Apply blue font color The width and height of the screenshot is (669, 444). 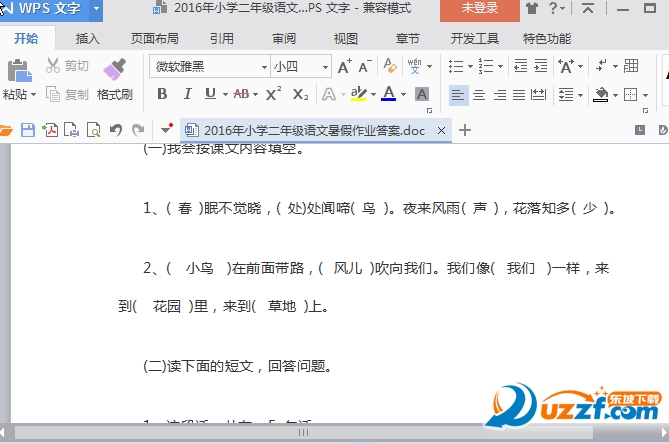click(x=388, y=94)
